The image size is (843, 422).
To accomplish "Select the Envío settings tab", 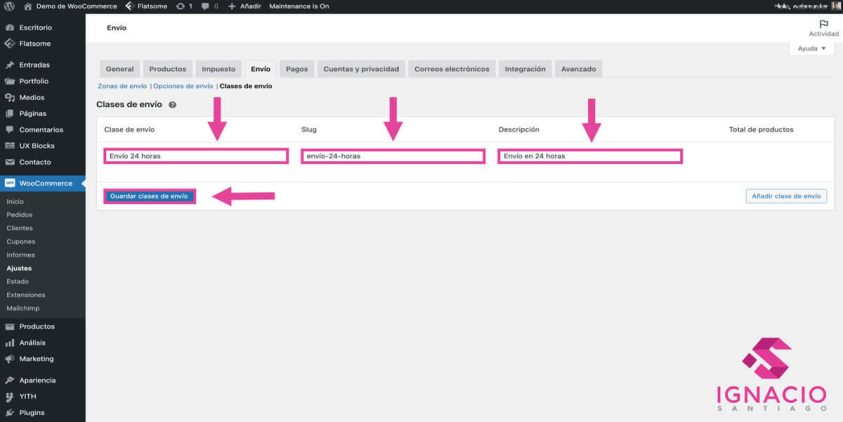I will pos(261,69).
